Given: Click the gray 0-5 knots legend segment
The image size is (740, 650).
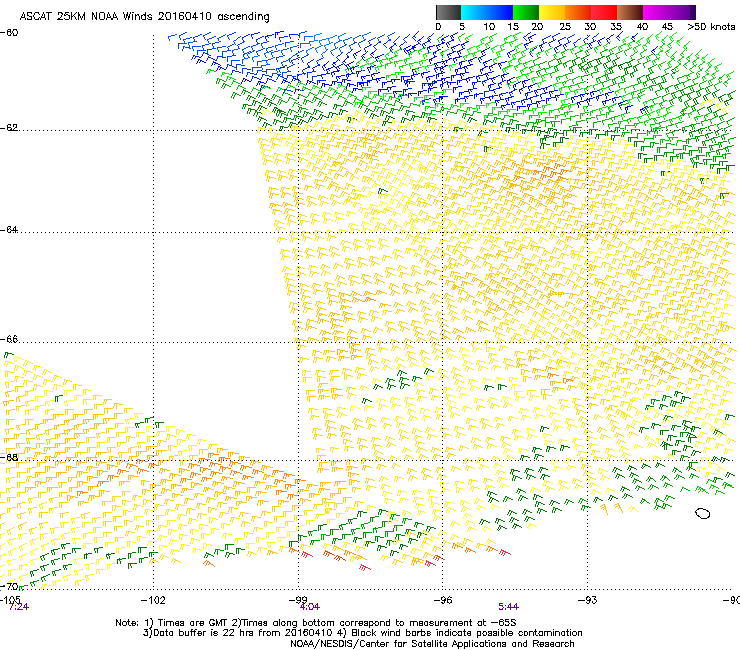Looking at the screenshot, I should click(x=448, y=12).
